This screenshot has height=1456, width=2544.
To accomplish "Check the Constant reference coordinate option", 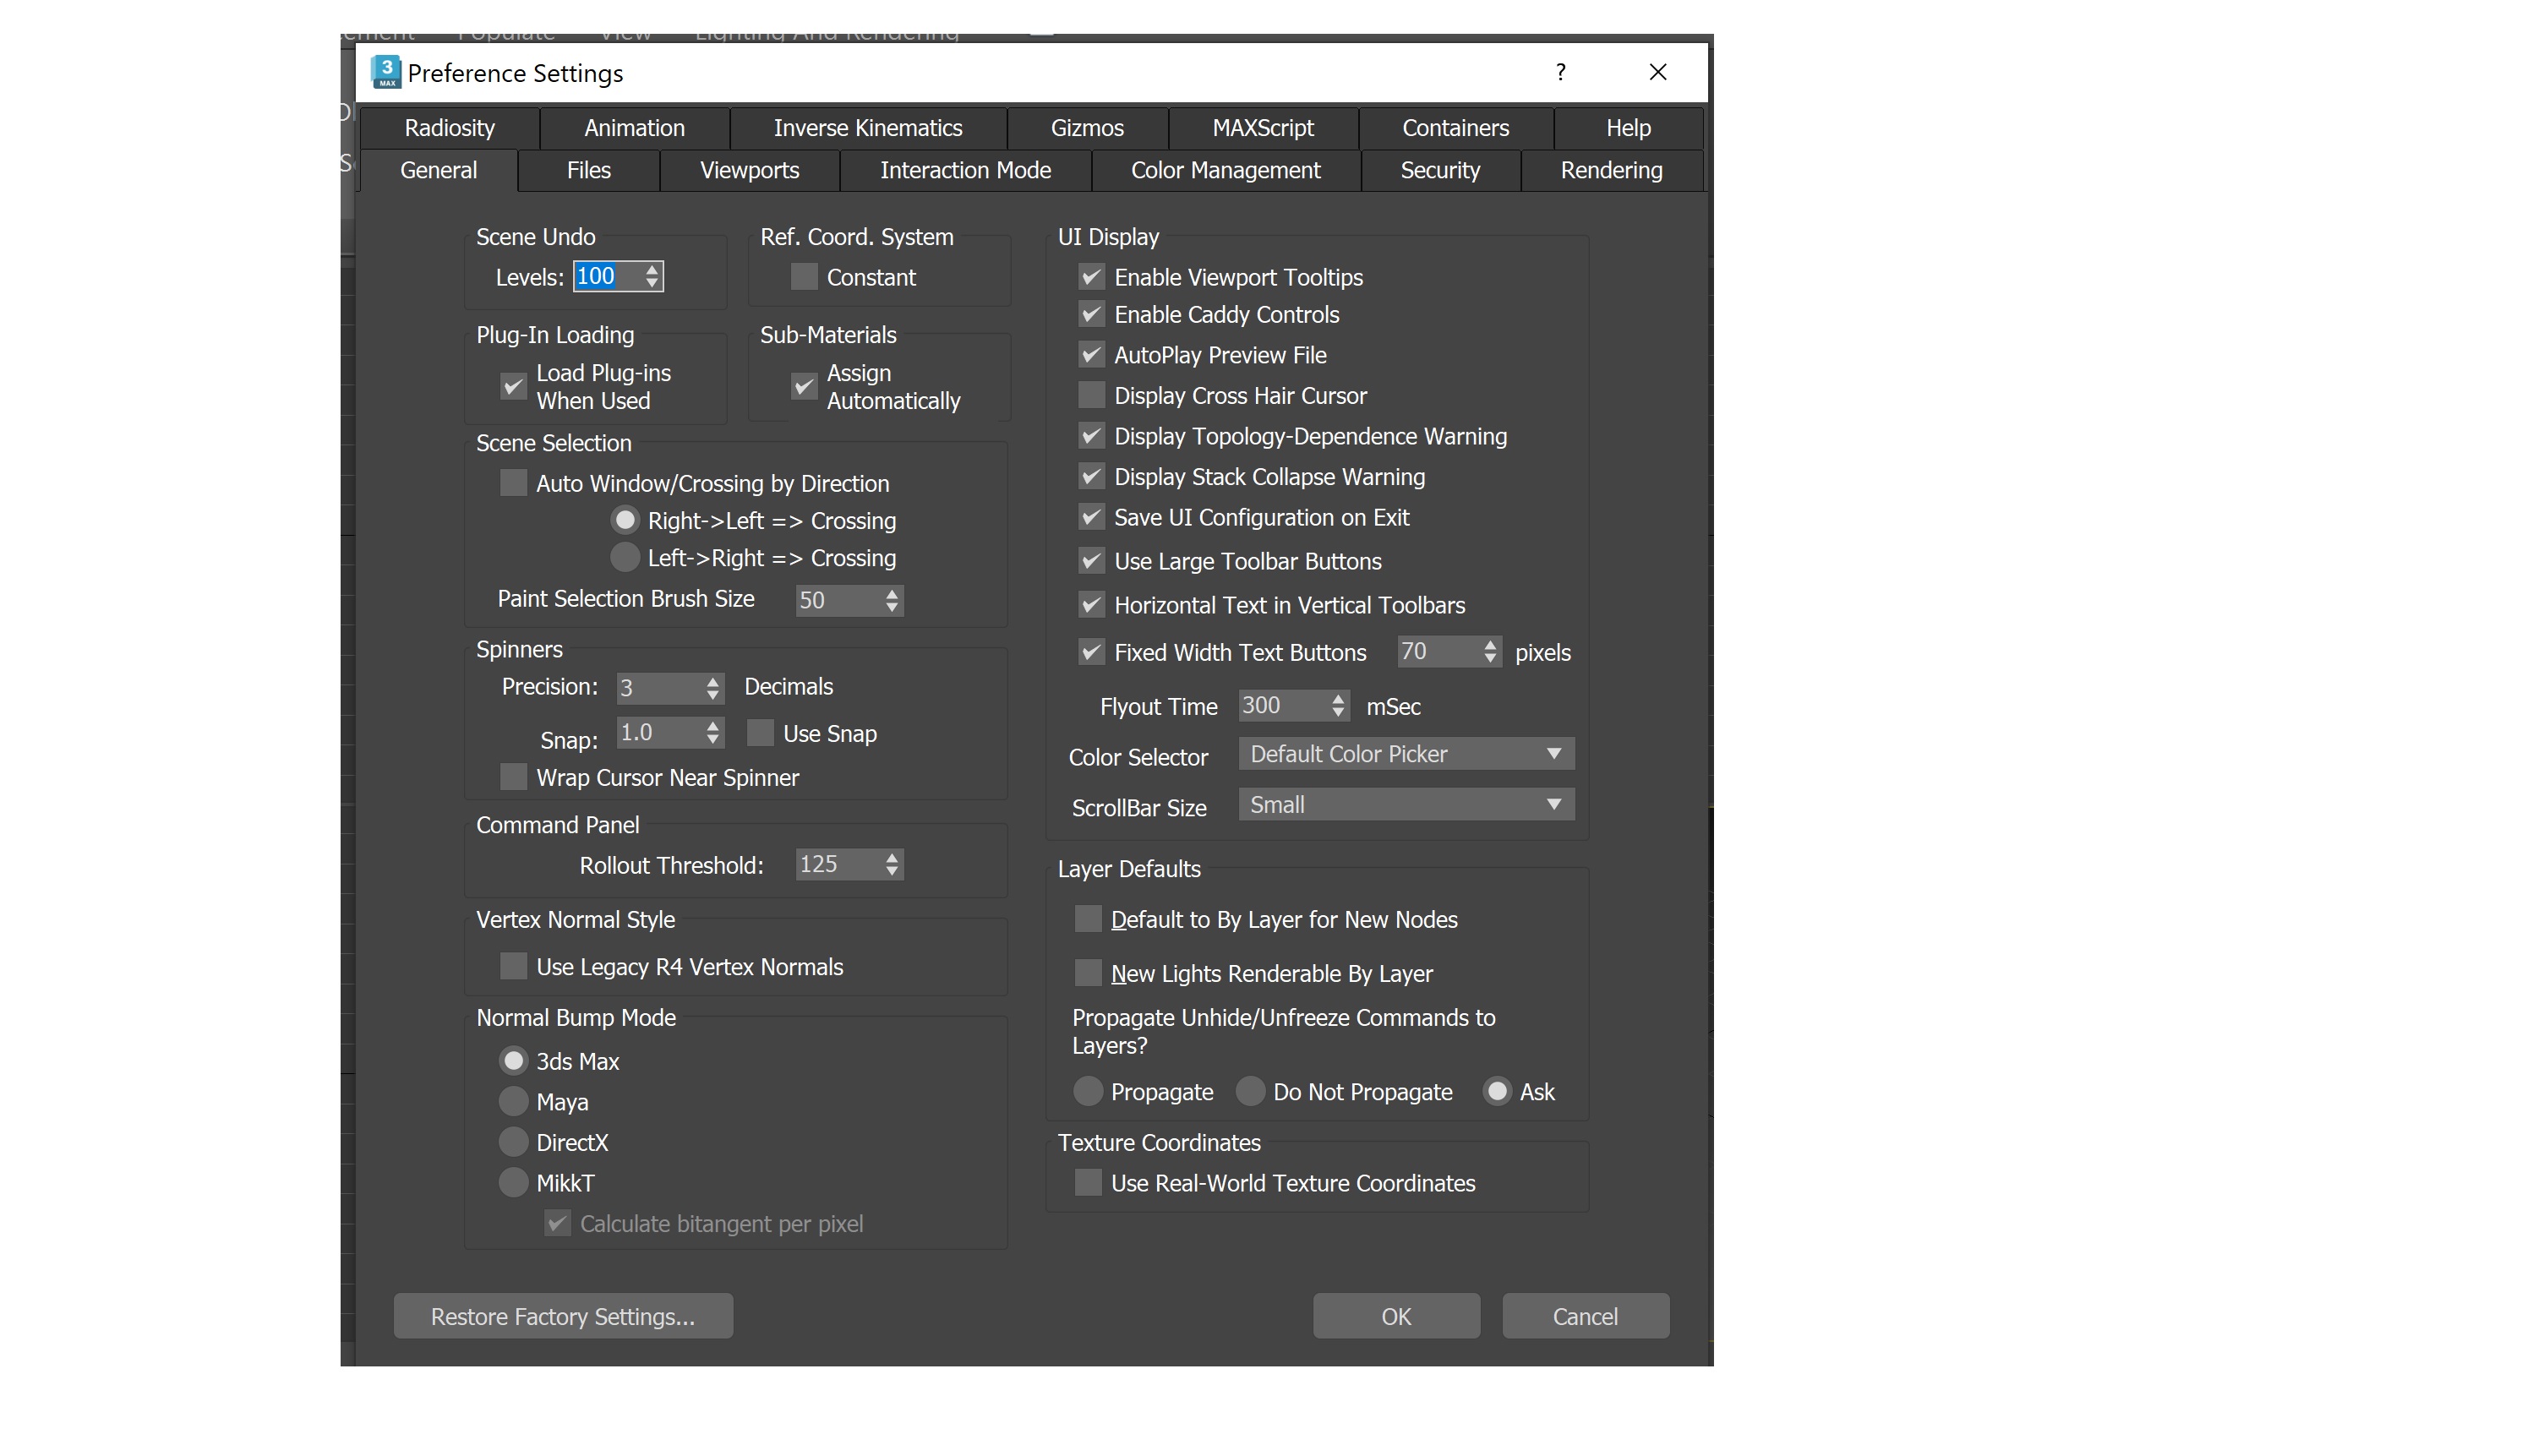I will (x=804, y=277).
